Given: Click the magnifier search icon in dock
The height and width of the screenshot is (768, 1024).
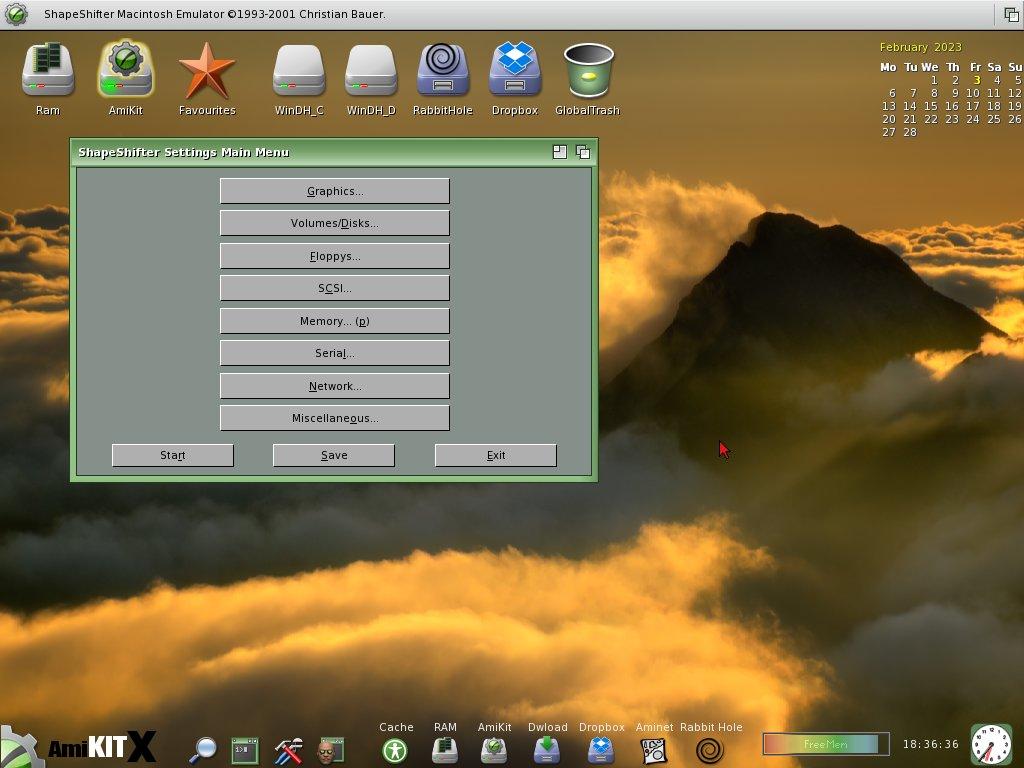Looking at the screenshot, I should [x=202, y=750].
